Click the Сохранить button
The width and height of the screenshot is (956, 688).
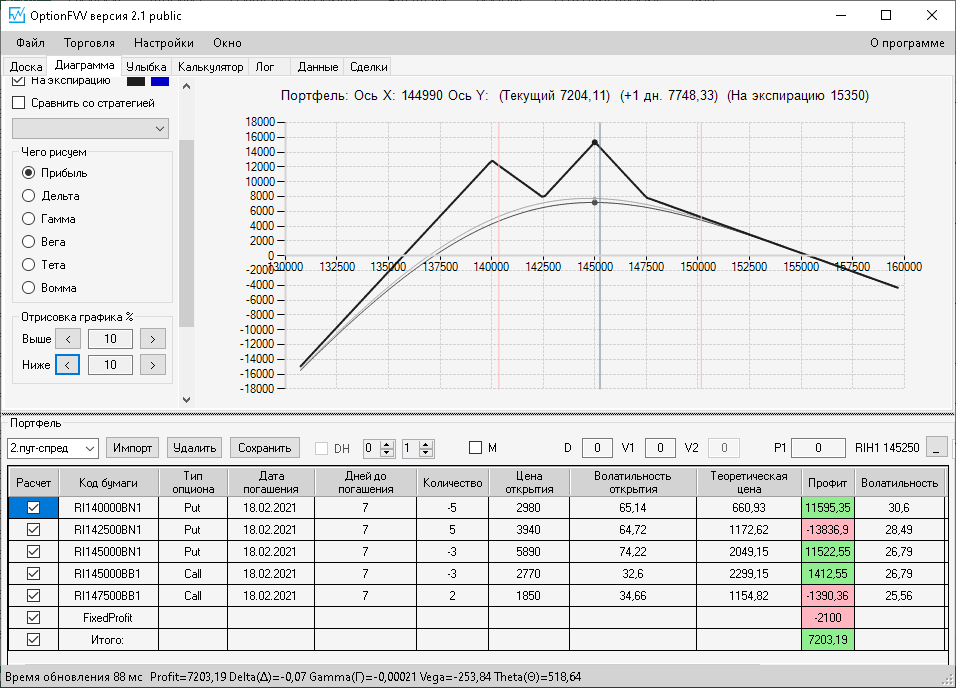(265, 448)
